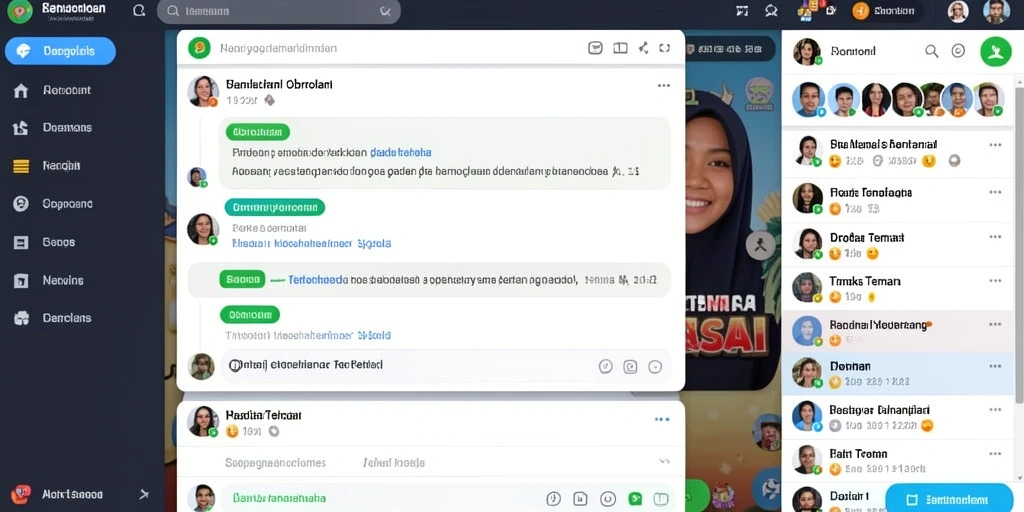Click the blue Saritinooalant button at bottom right
Screen dimensions: 1024x512
coord(949,500)
